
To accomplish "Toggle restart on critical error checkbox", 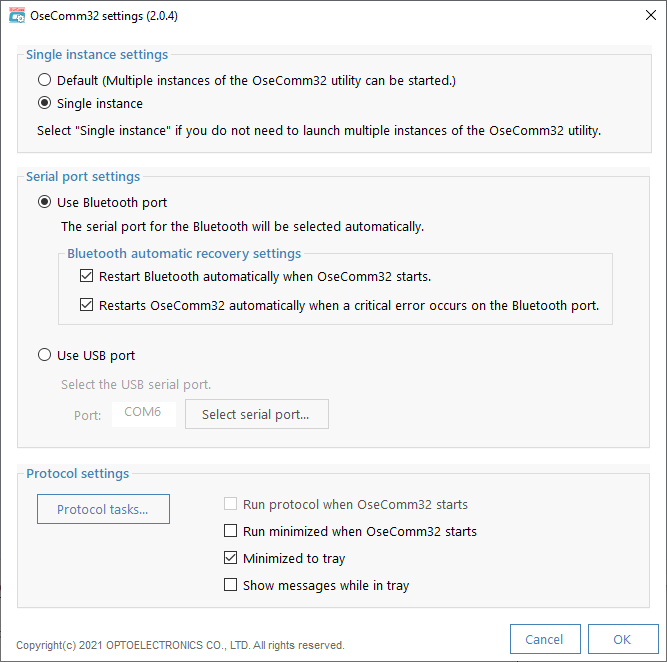I will tap(86, 305).
